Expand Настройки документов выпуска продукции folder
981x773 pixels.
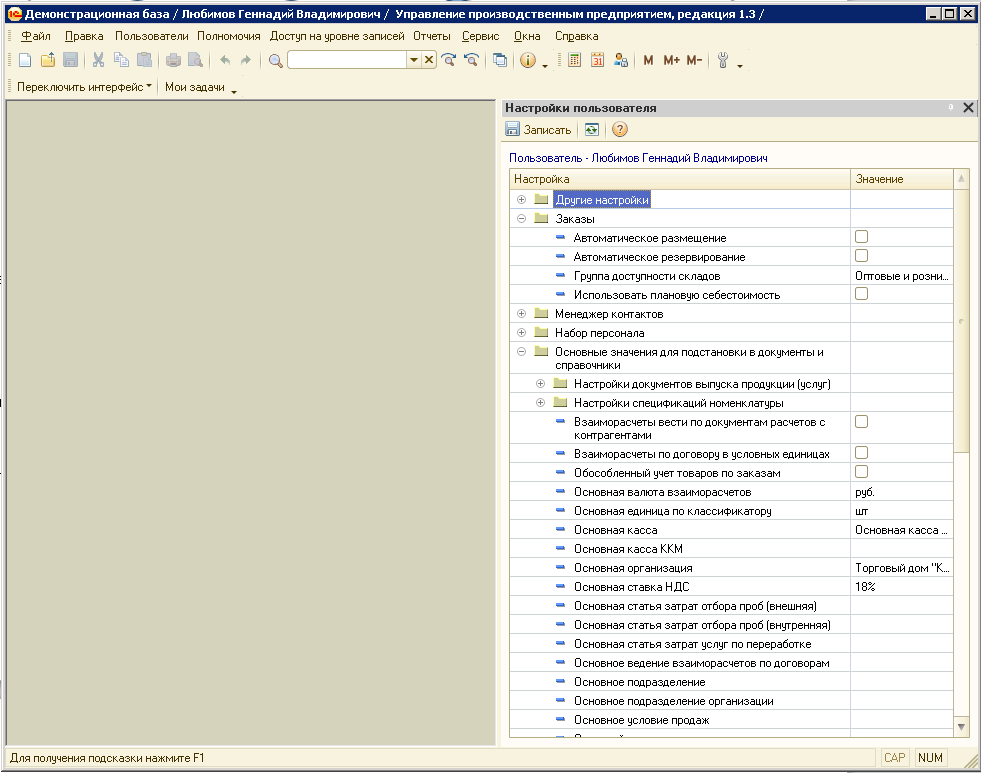(x=541, y=383)
